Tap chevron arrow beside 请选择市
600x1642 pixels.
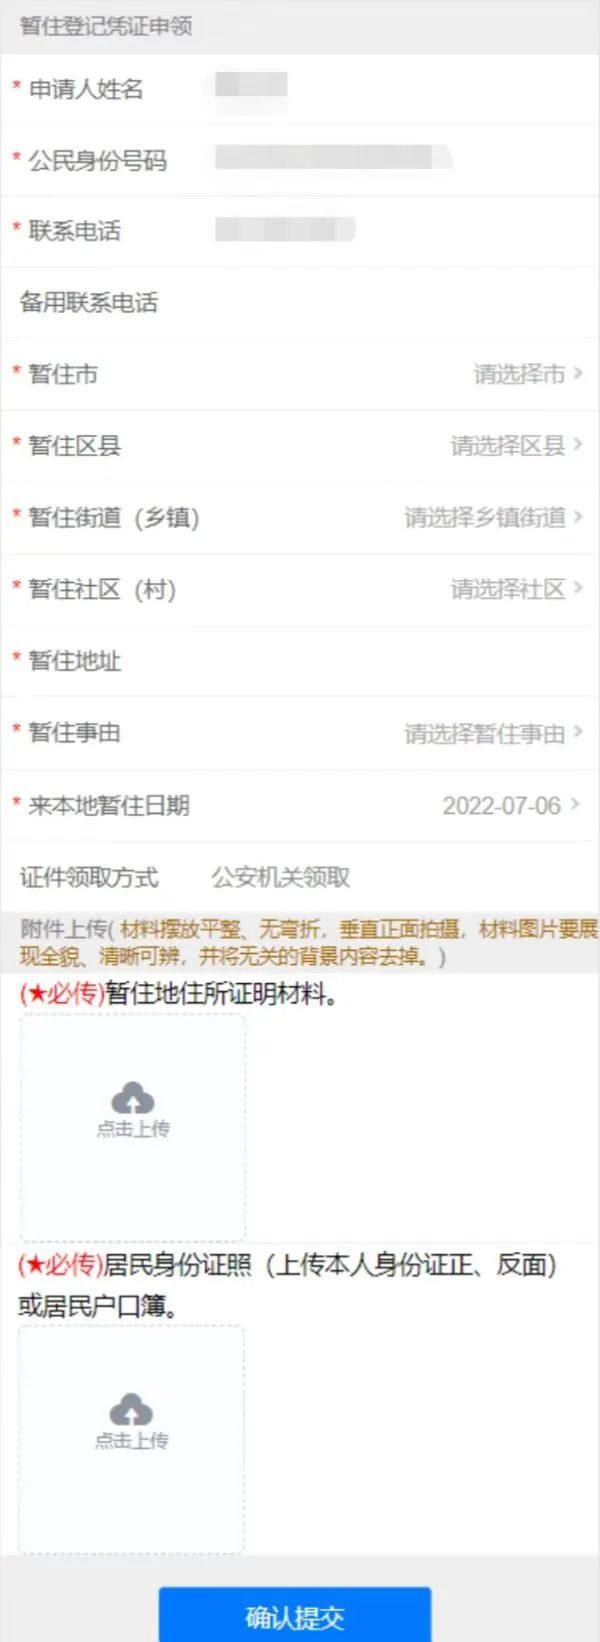(x=578, y=374)
